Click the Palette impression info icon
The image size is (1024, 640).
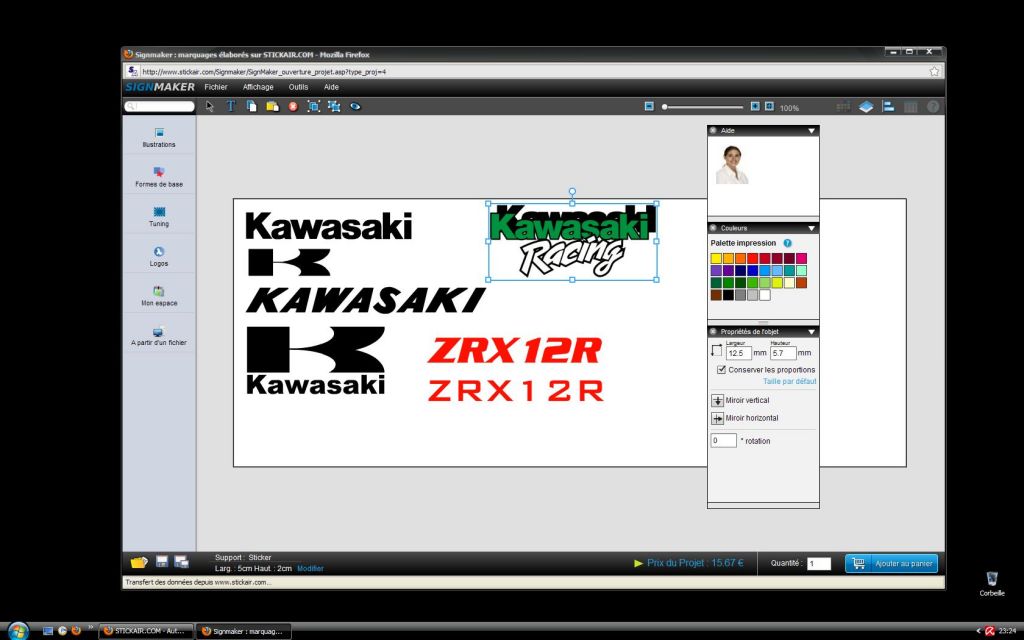point(788,243)
